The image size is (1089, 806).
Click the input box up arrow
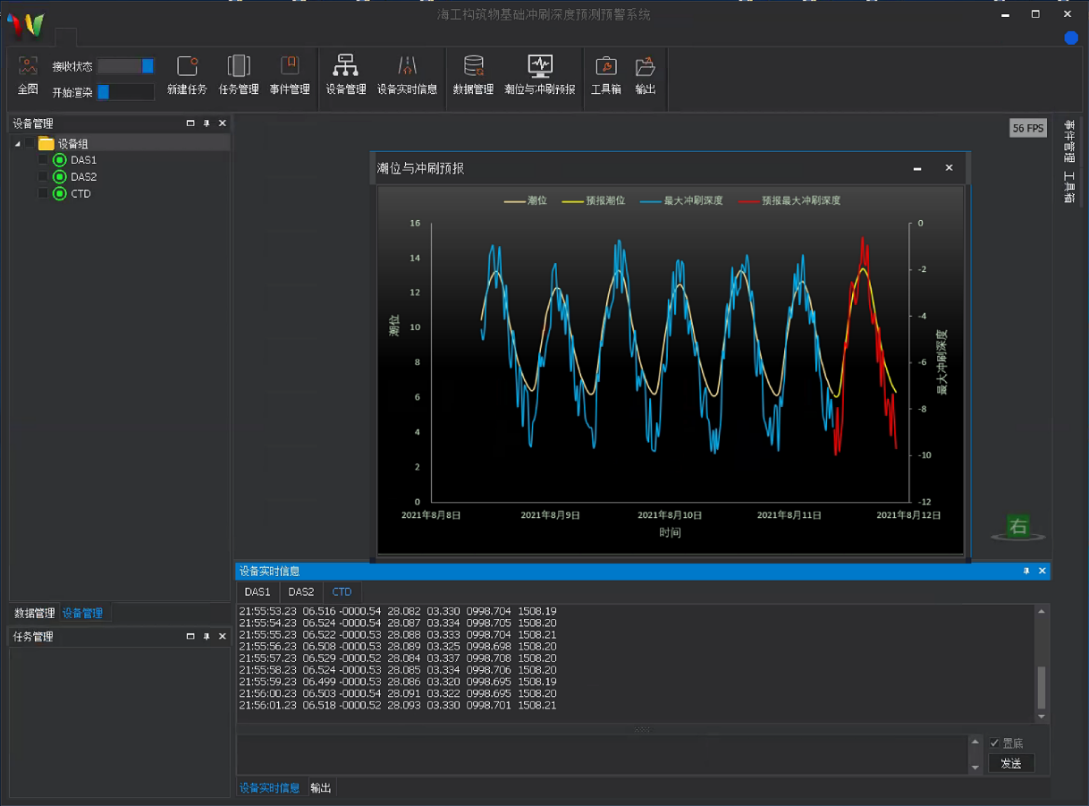[975, 742]
